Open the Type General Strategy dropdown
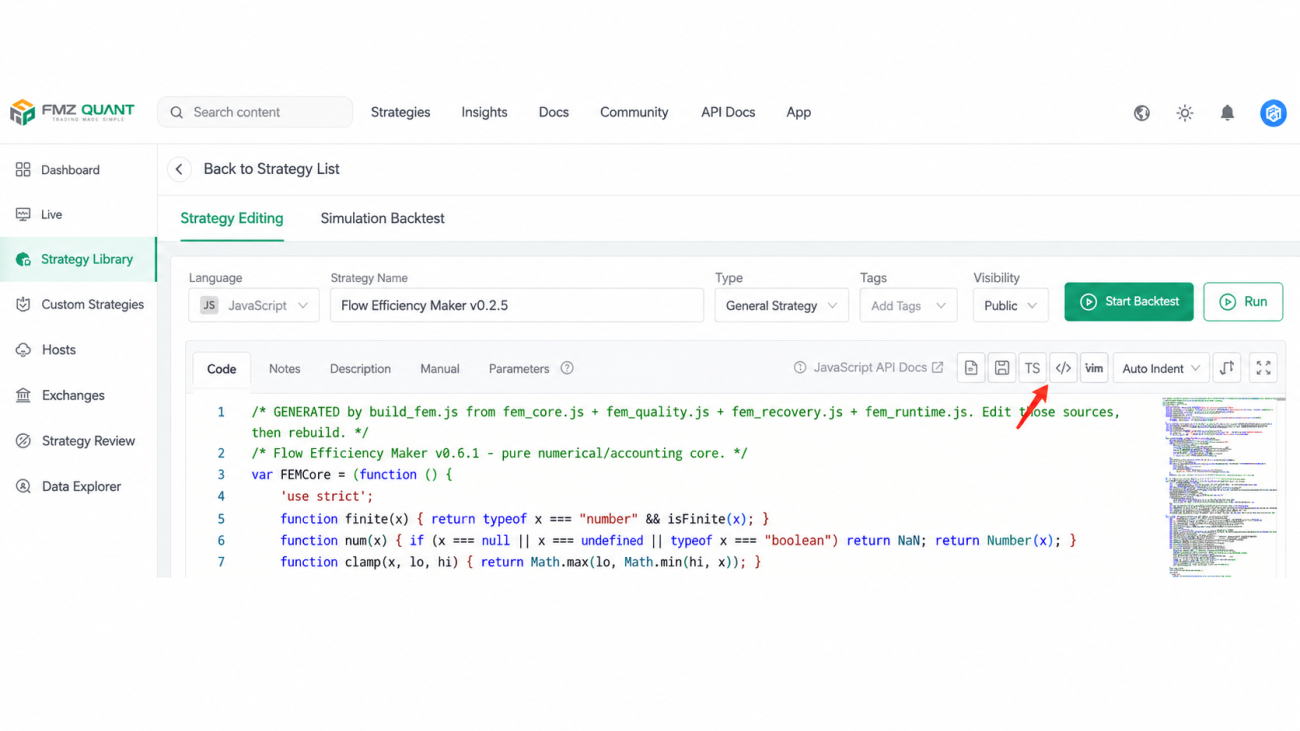The height and width of the screenshot is (731, 1300). pos(782,306)
